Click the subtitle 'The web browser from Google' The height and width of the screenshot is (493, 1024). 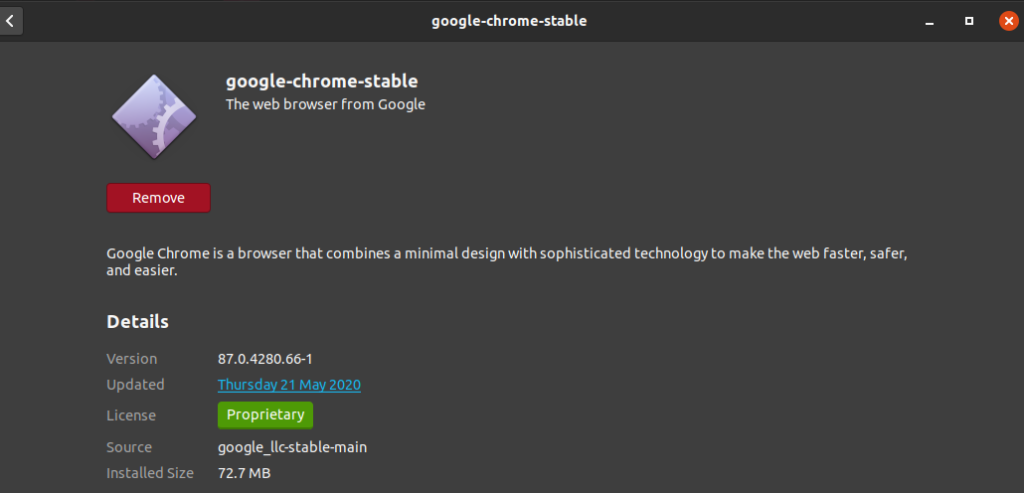coord(325,104)
